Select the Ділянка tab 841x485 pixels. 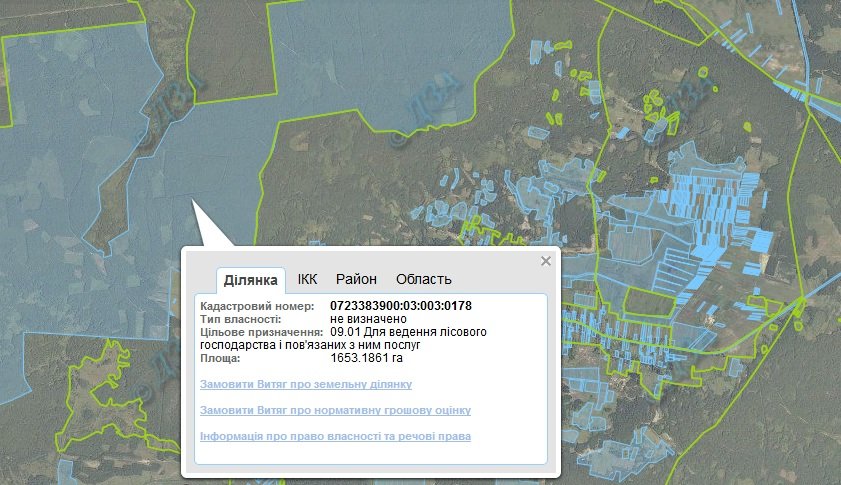(251, 279)
